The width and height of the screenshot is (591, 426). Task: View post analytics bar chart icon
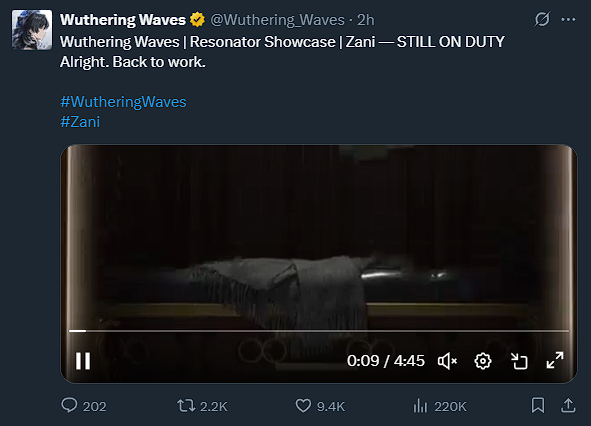(420, 406)
